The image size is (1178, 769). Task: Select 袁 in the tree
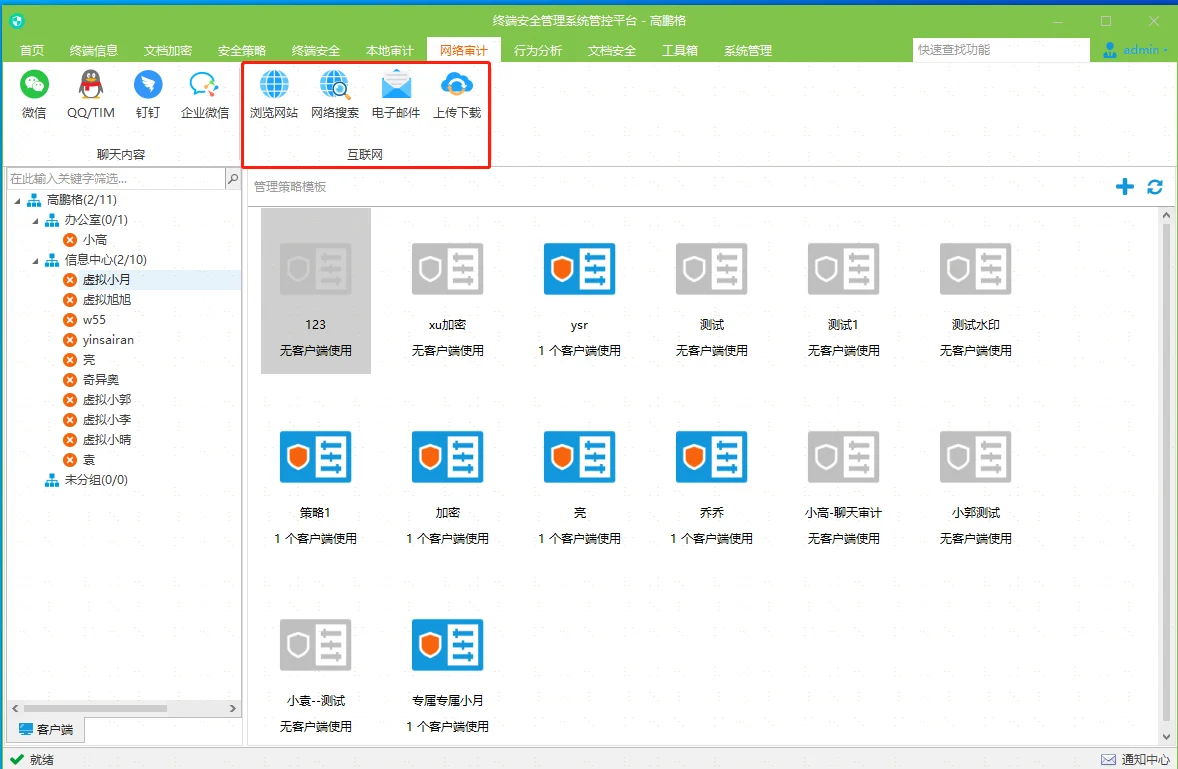pos(89,460)
